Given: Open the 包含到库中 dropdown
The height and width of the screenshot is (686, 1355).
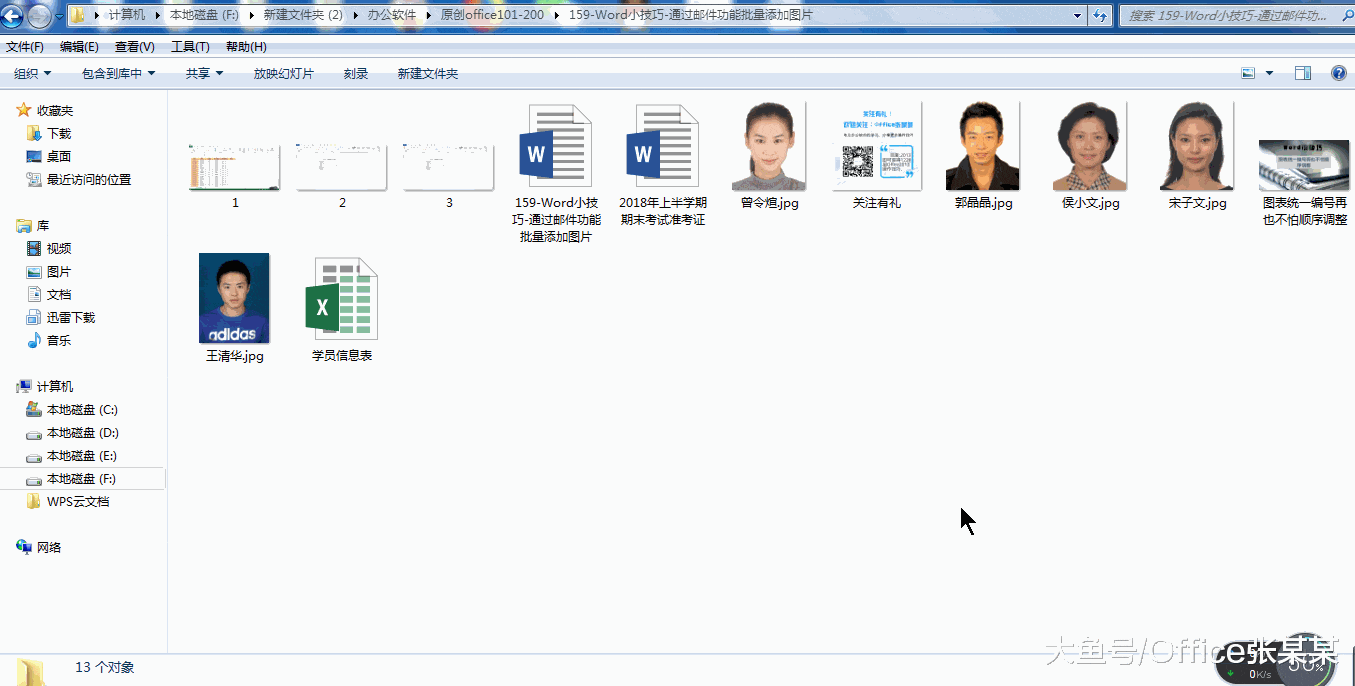Looking at the screenshot, I should point(119,73).
